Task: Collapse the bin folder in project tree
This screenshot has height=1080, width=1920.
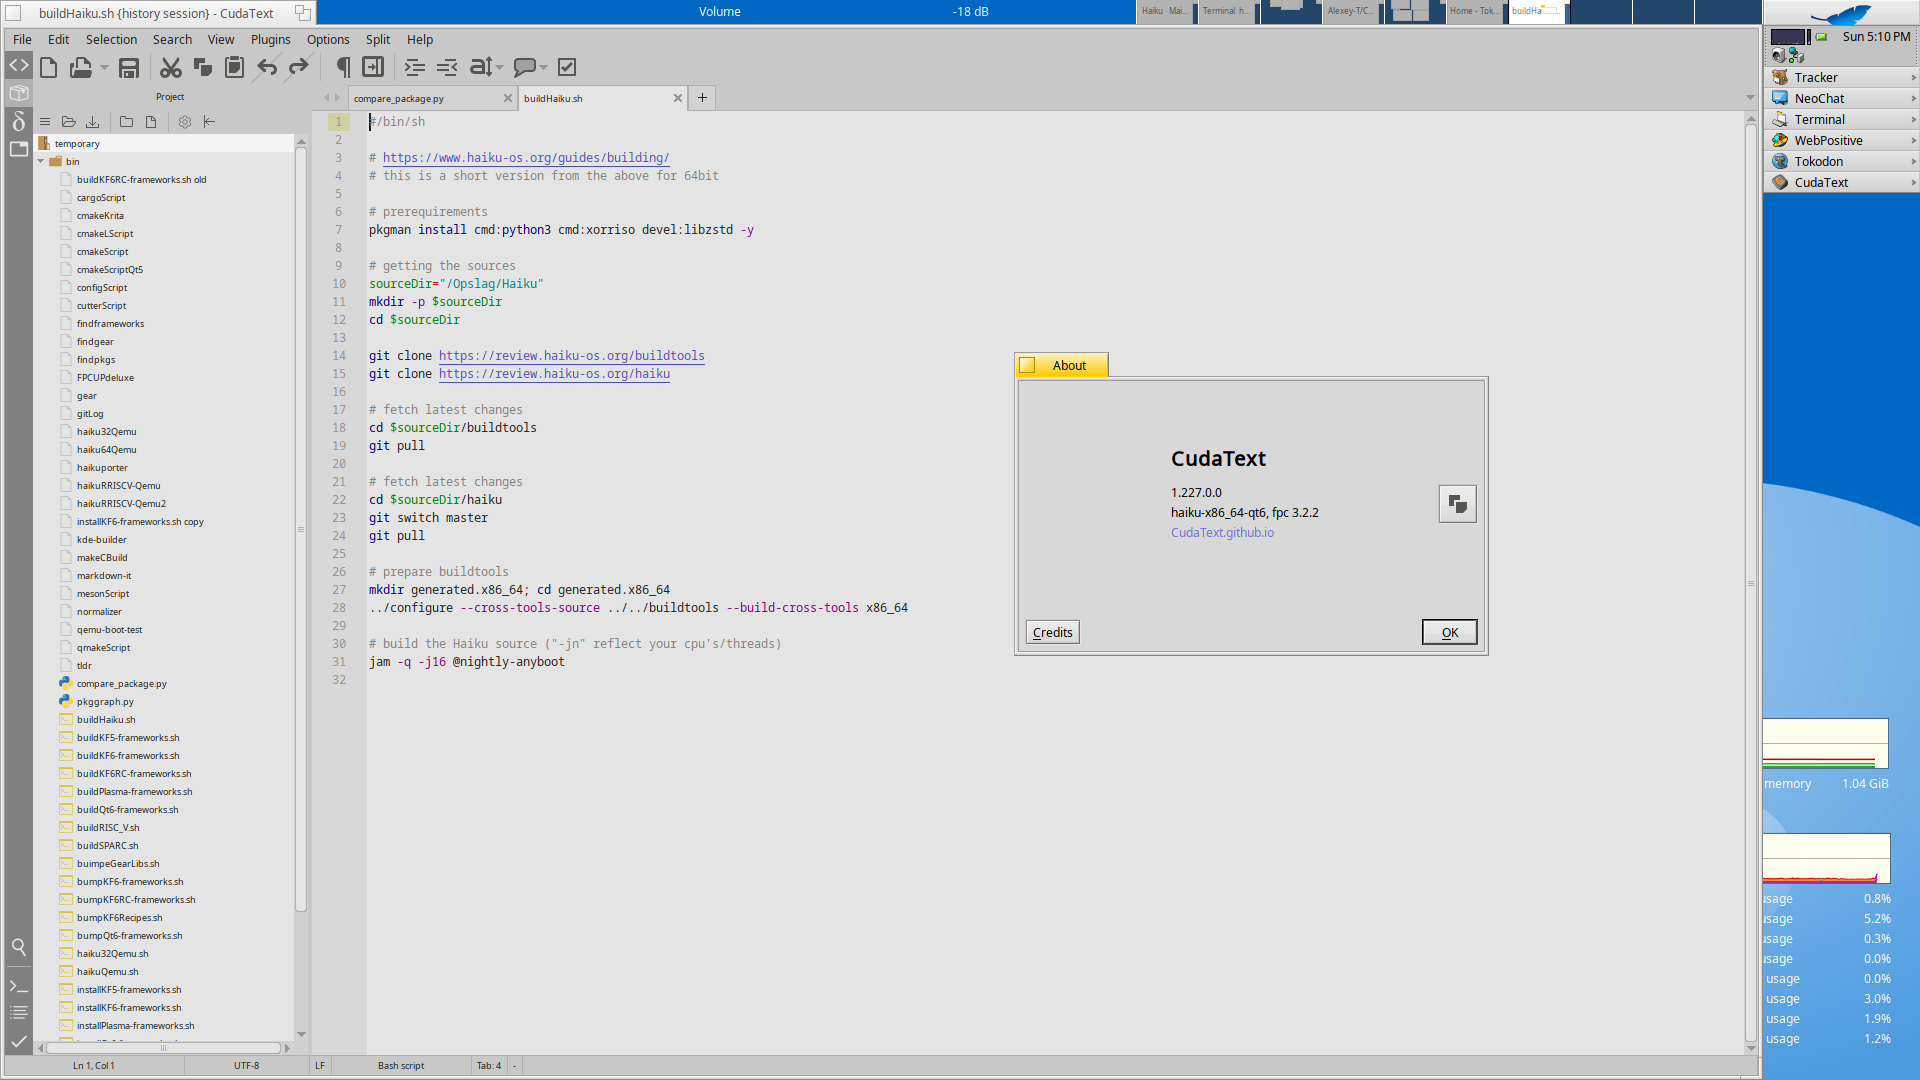Action: 41,161
